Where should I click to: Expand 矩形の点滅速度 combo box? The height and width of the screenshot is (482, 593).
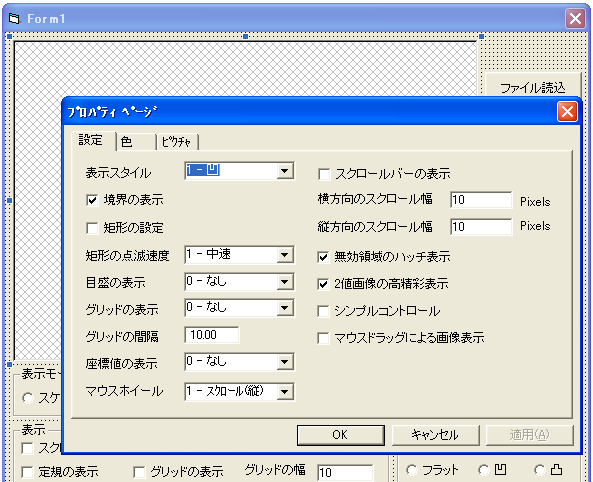285,255
